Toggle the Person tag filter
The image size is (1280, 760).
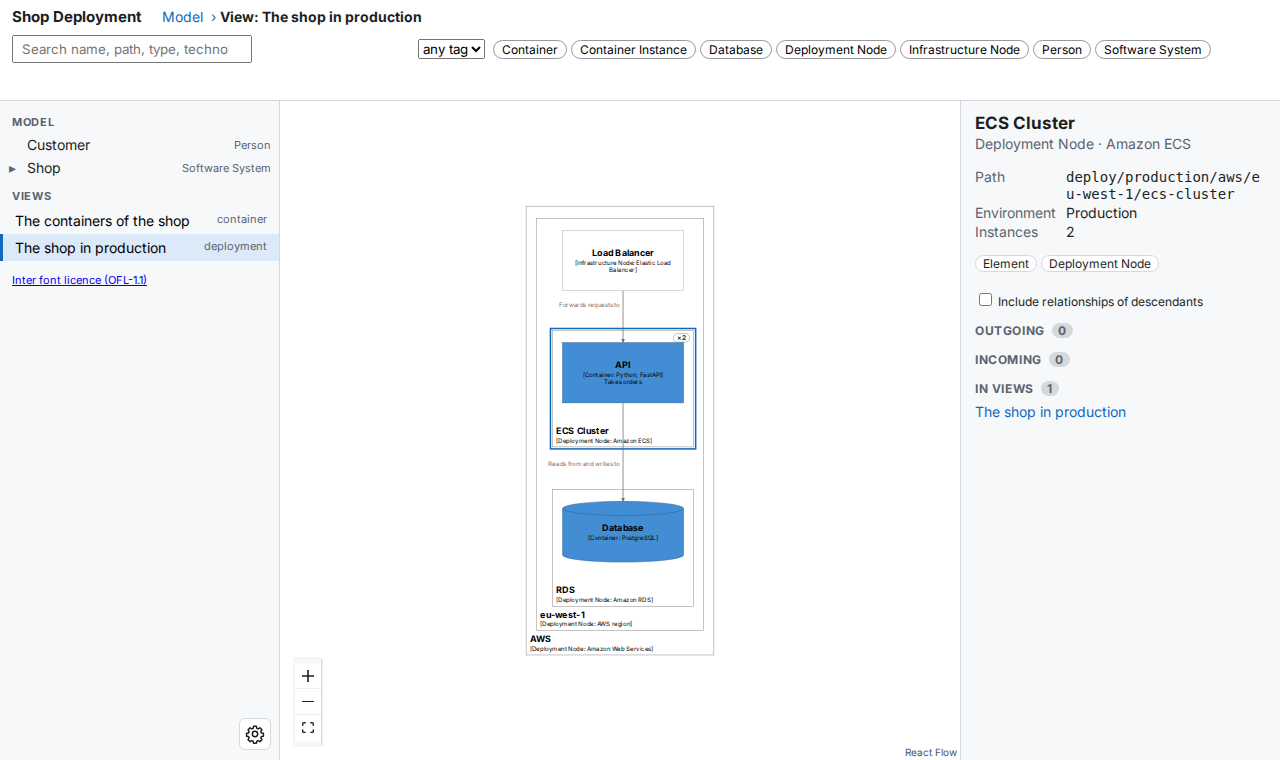[1062, 49]
